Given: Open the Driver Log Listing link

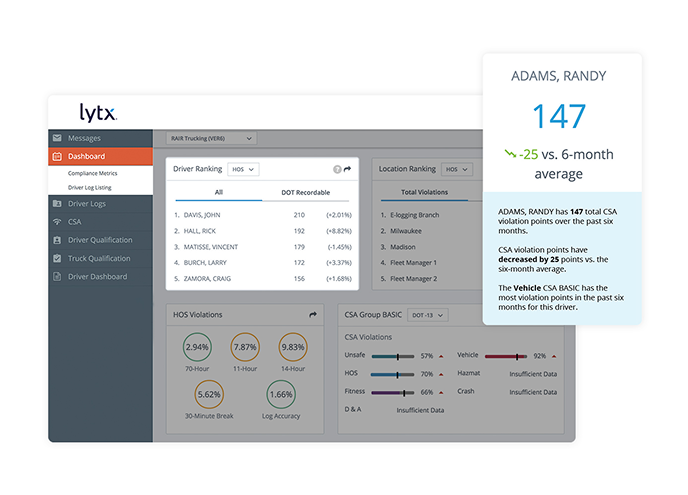Looking at the screenshot, I should pyautogui.click(x=90, y=187).
